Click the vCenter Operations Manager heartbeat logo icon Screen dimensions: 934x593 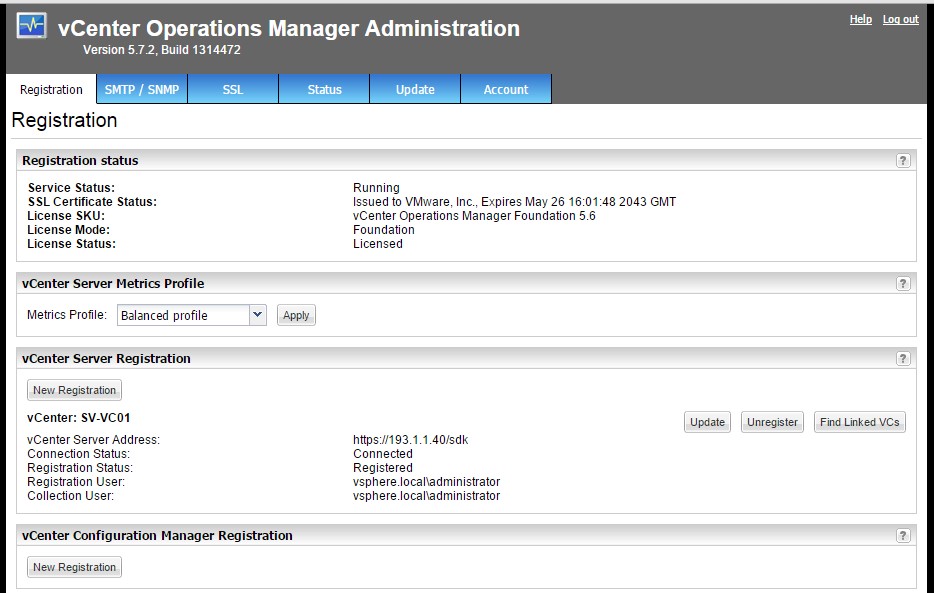32,26
